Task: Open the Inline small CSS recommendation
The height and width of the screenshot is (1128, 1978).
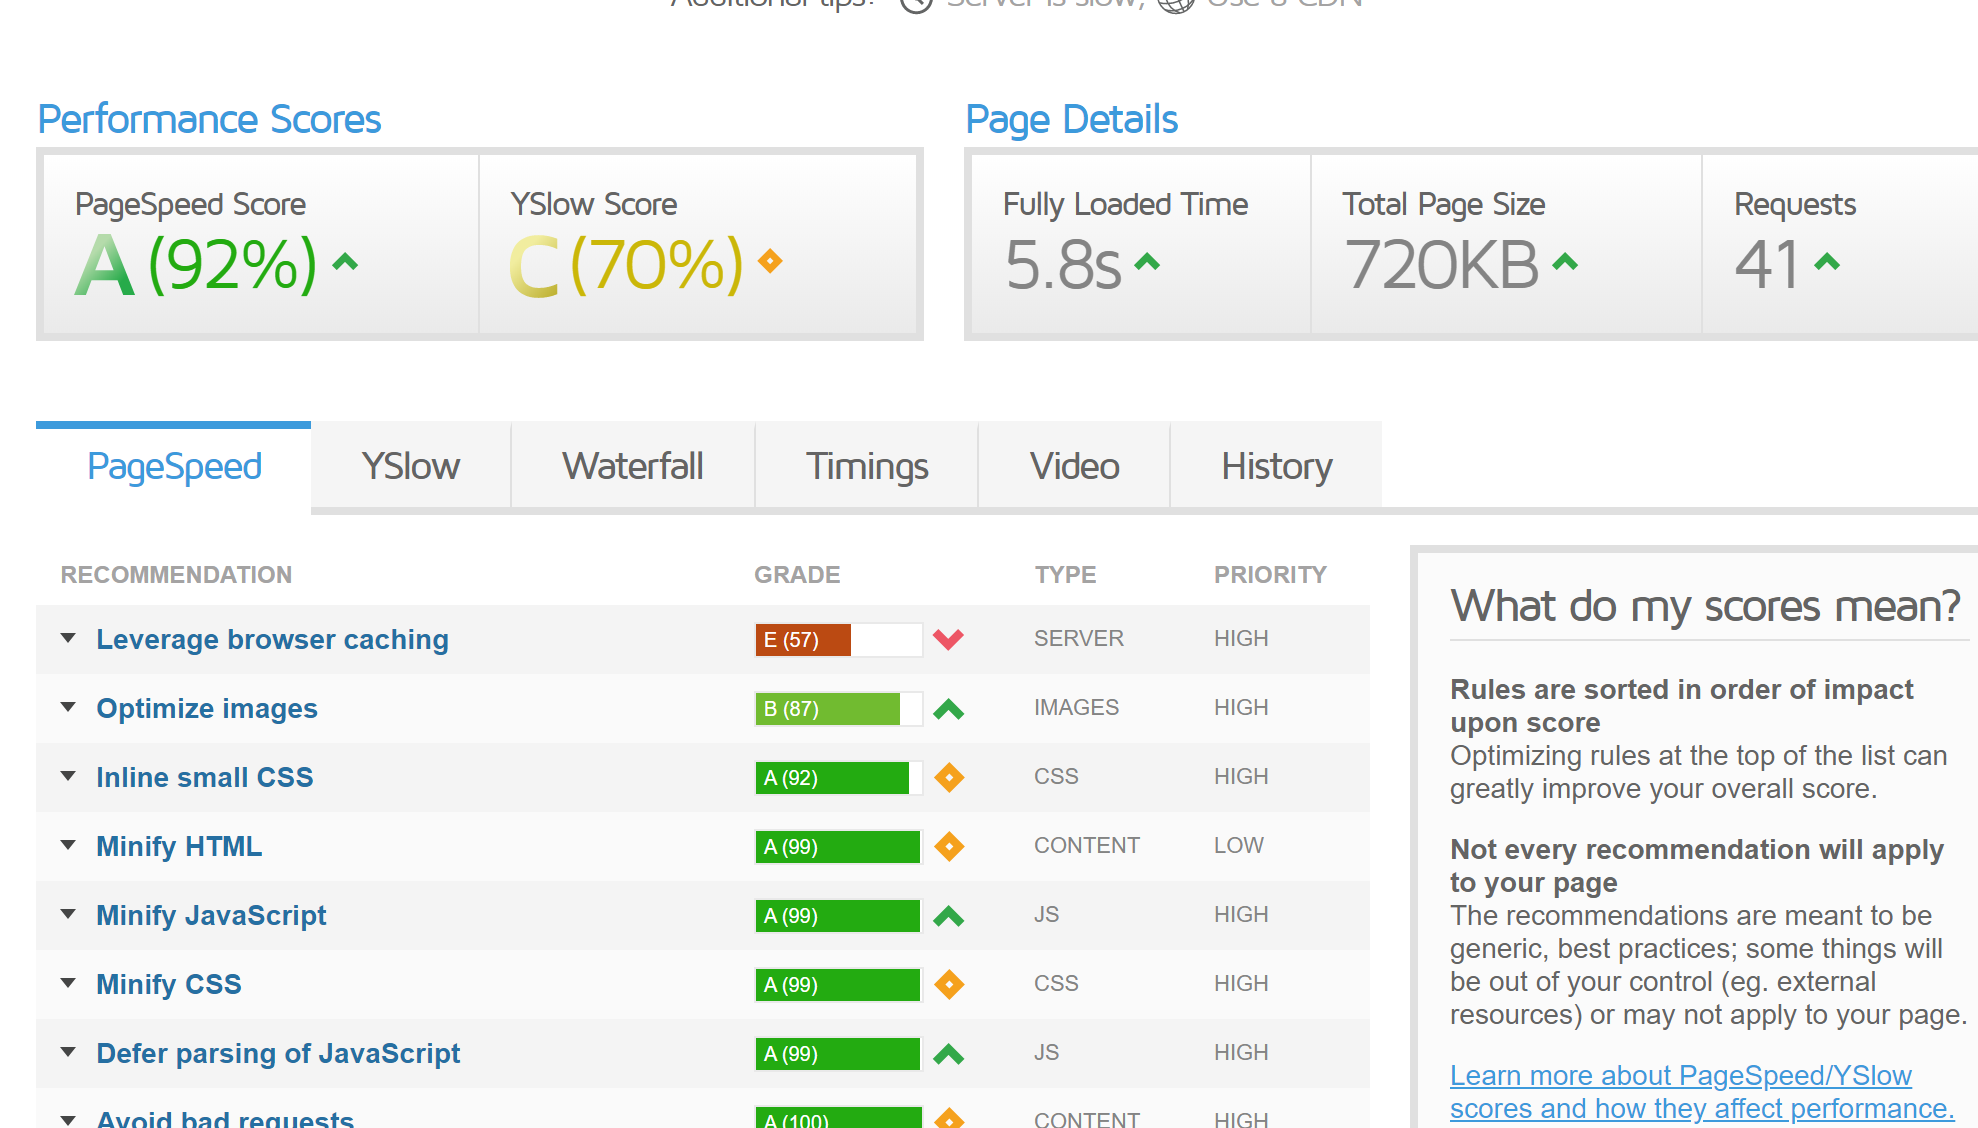Action: click(x=205, y=777)
